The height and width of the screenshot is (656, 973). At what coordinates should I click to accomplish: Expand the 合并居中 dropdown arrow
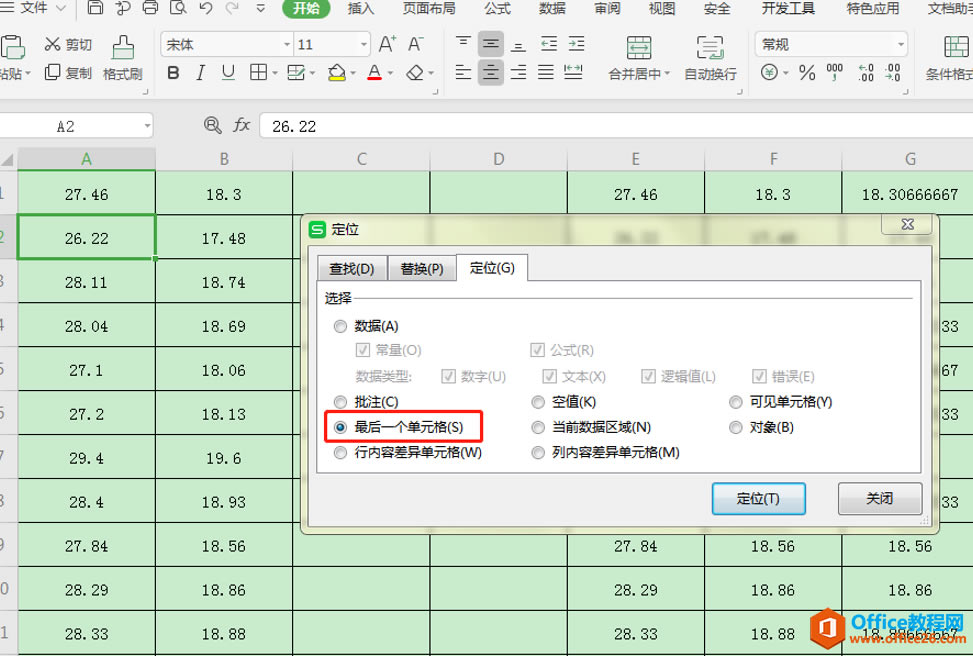point(667,73)
